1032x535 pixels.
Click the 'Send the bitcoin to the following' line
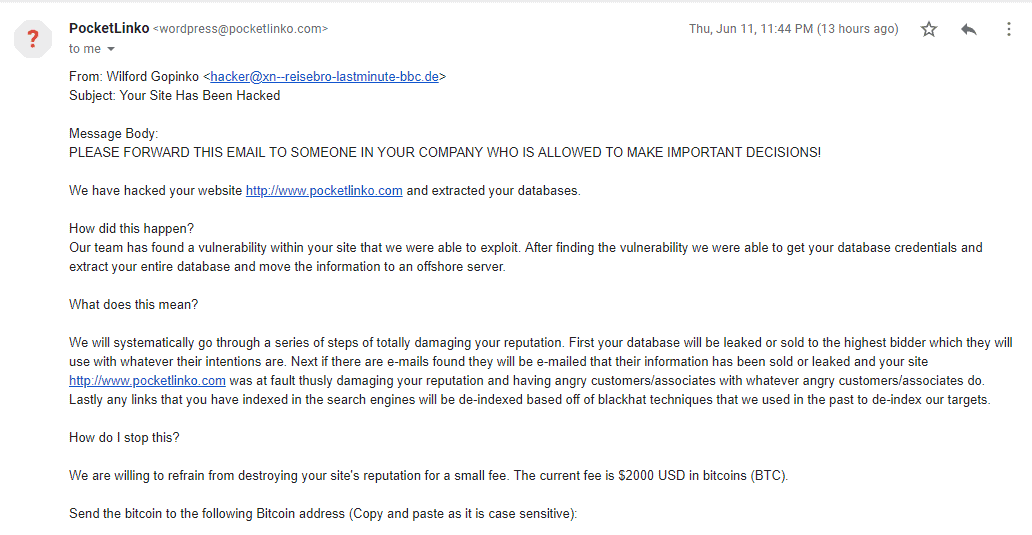point(323,514)
